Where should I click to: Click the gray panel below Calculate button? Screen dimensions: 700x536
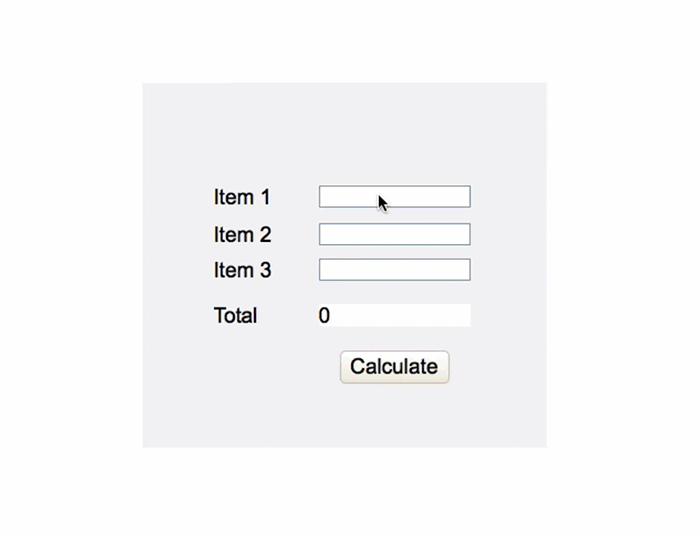tap(345, 416)
